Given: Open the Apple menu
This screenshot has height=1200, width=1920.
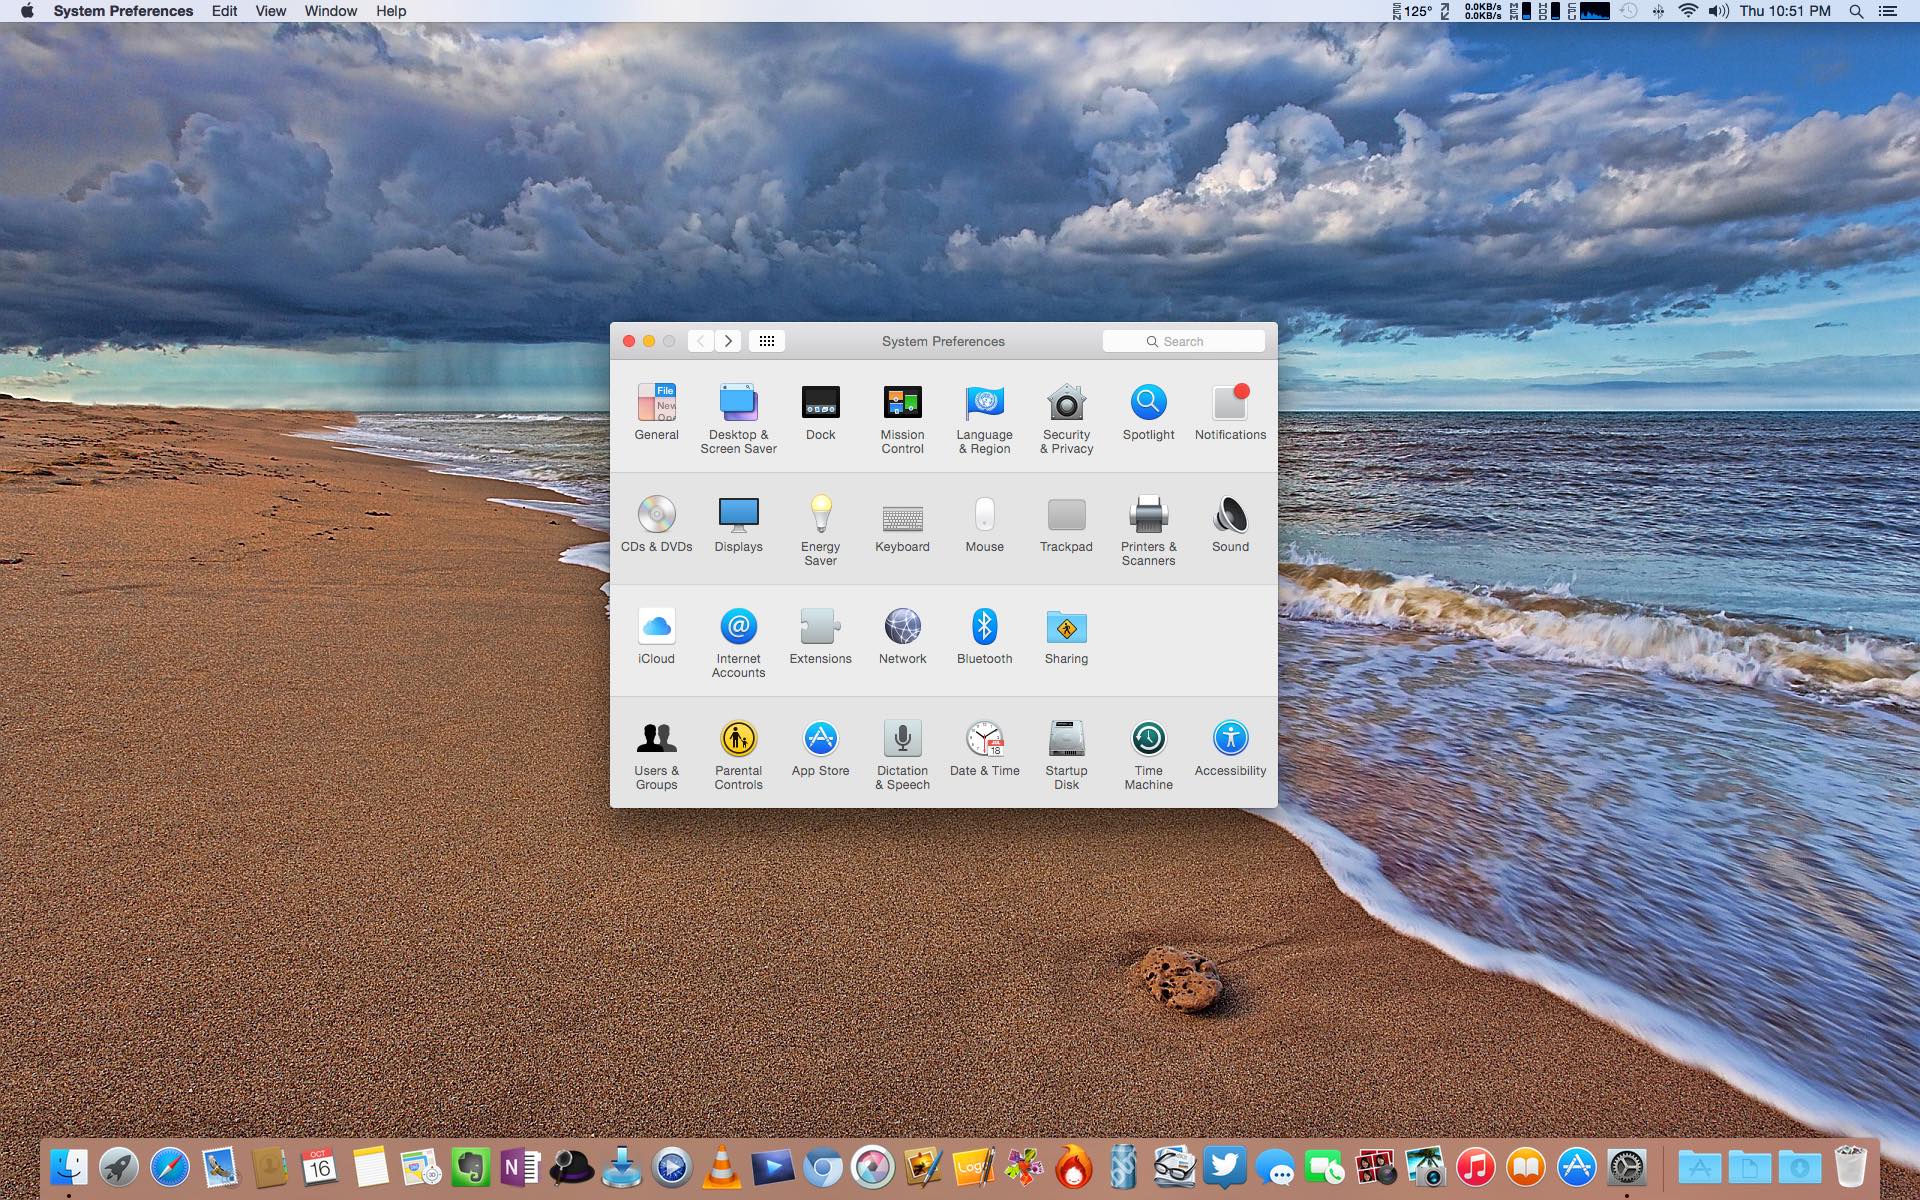Looking at the screenshot, I should (27, 11).
